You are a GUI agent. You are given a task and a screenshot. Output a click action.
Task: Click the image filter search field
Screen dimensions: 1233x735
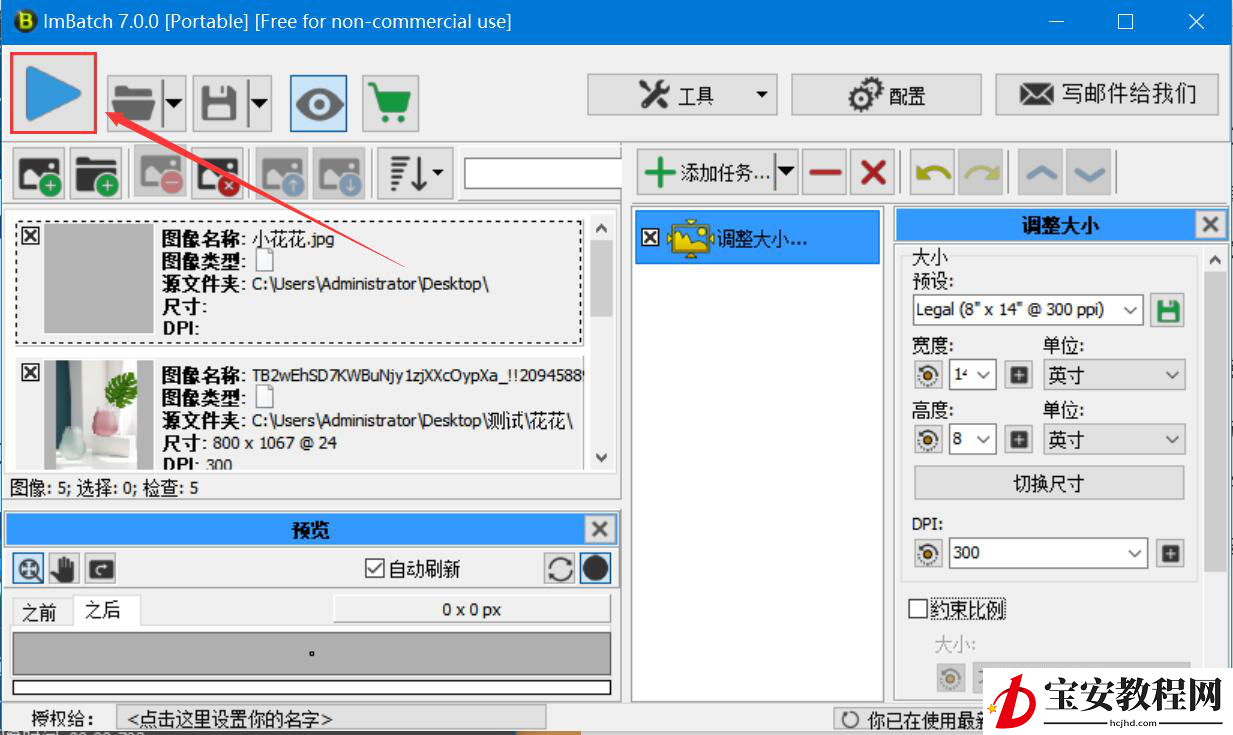coord(543,173)
